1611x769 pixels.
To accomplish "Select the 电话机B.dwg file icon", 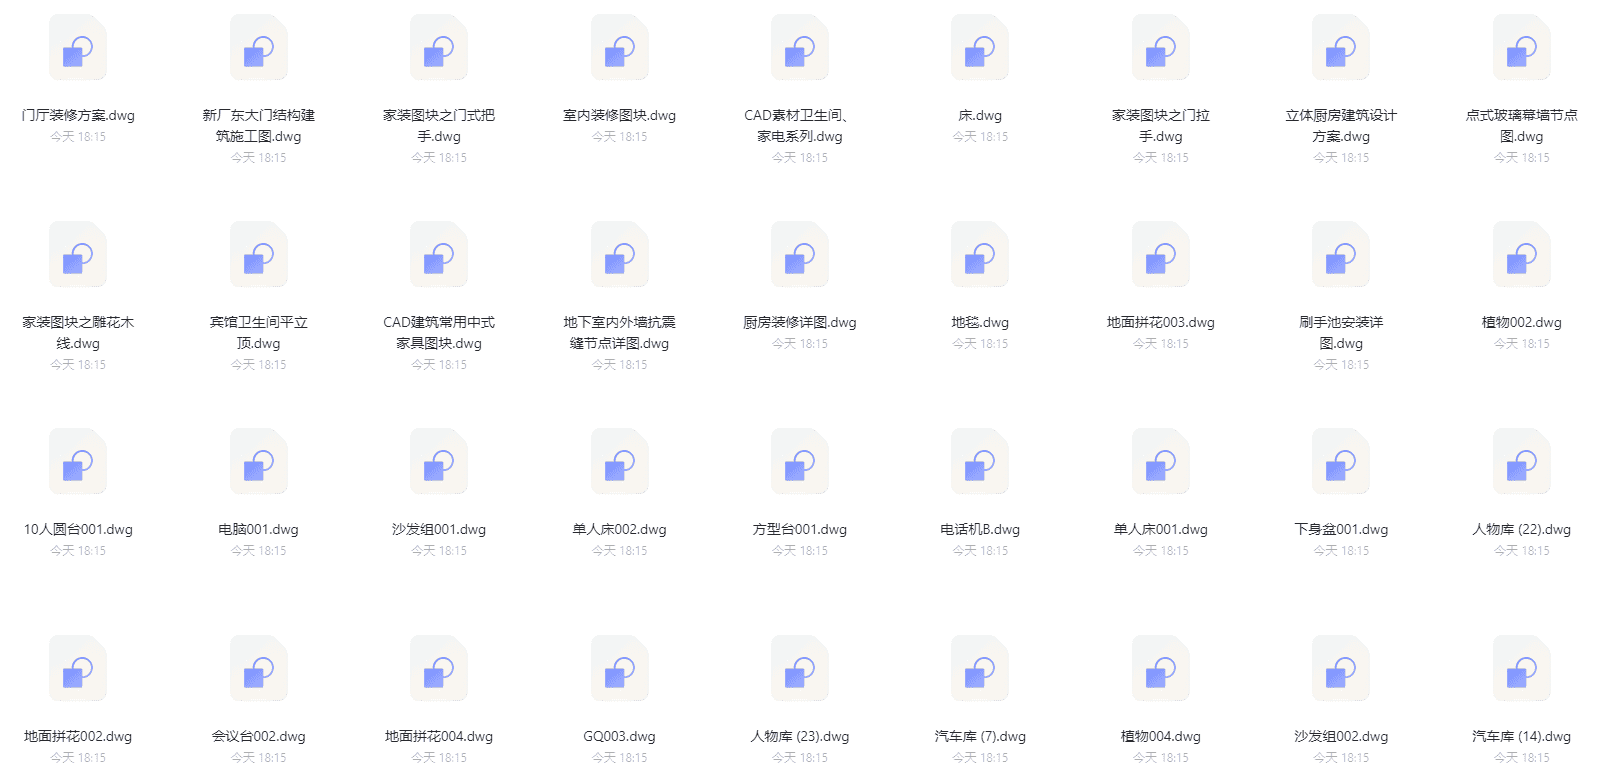I will pyautogui.click(x=980, y=462).
